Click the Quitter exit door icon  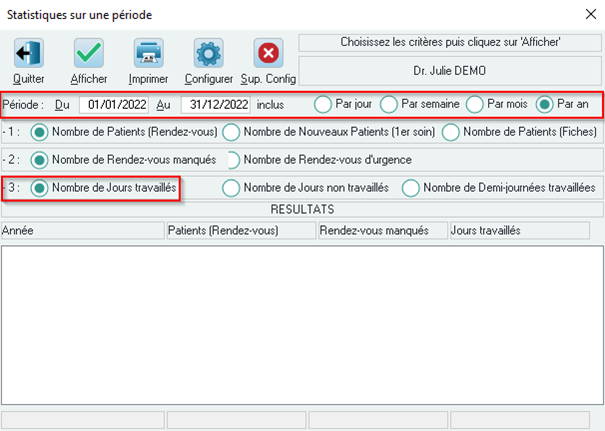[x=29, y=53]
